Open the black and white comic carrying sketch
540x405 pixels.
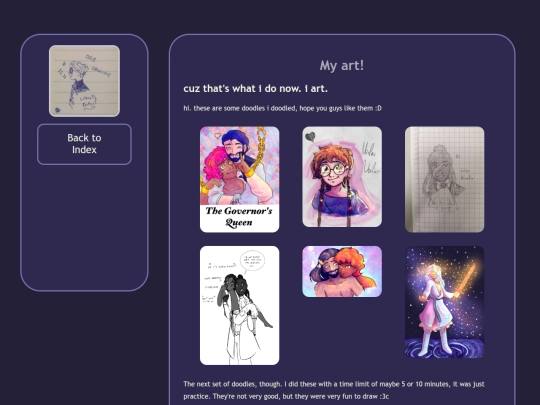tap(239, 305)
